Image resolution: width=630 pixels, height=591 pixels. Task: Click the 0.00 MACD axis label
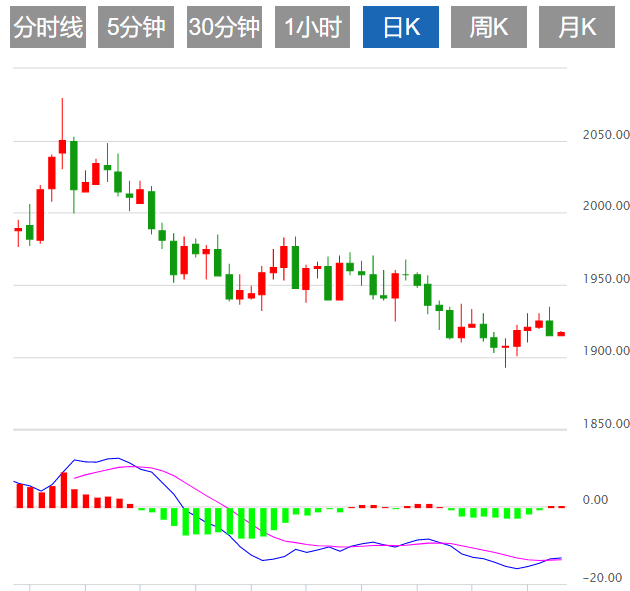[595, 500]
